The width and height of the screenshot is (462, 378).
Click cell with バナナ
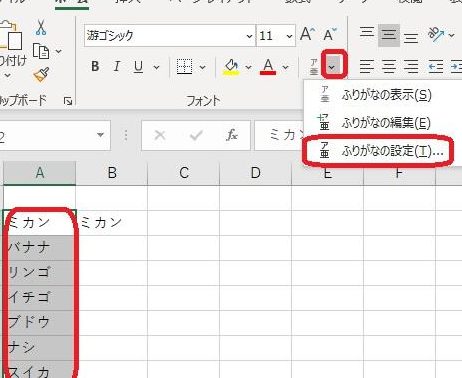[40, 248]
